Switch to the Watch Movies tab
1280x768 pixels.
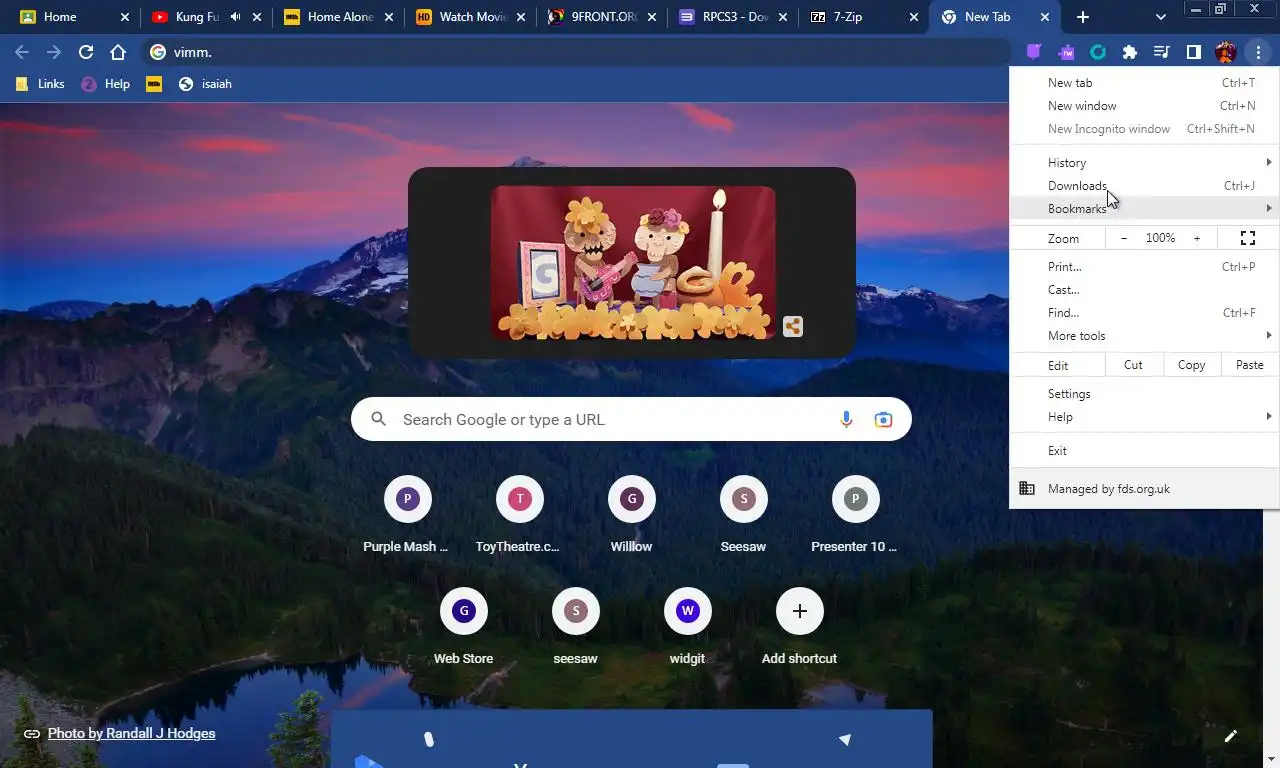pos(472,17)
